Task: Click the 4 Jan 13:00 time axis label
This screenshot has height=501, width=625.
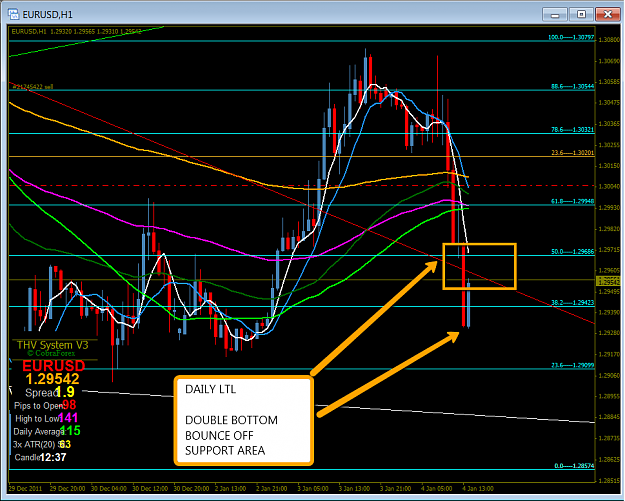Action: coord(478,488)
